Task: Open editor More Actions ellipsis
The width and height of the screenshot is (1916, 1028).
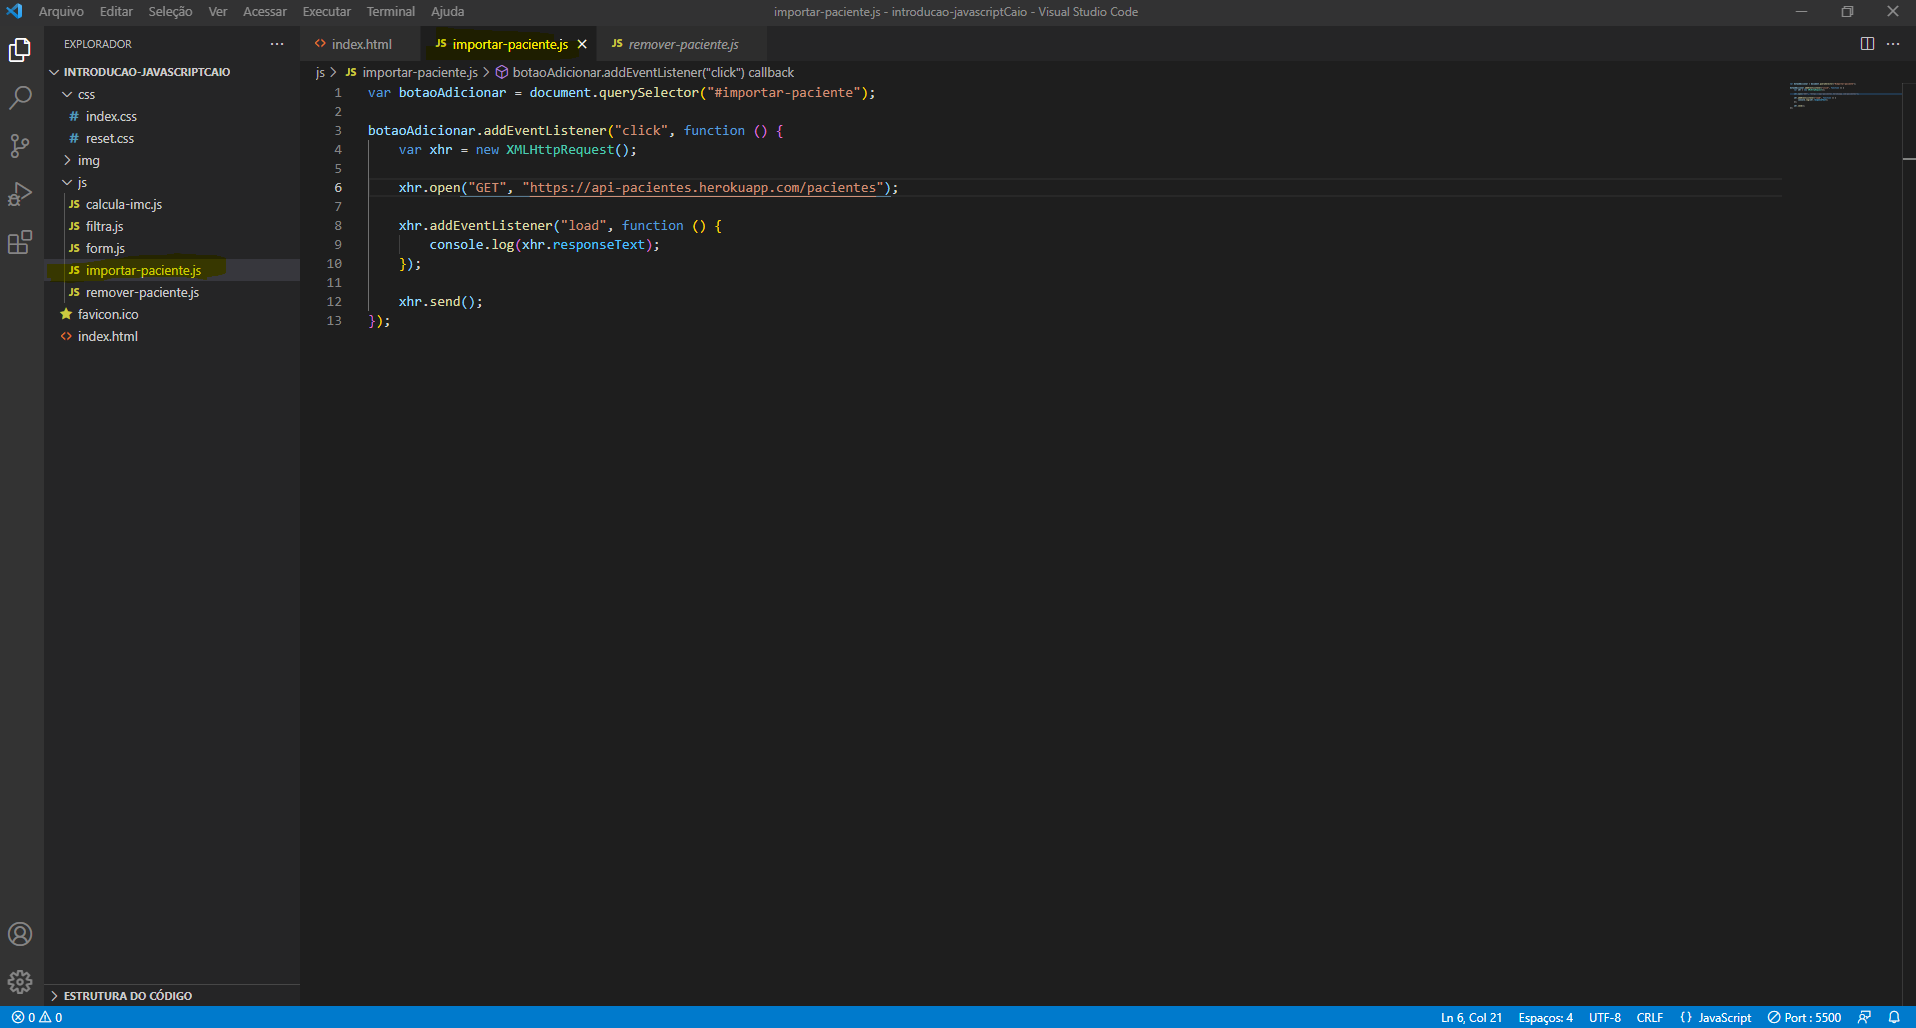Action: pyautogui.click(x=1893, y=44)
